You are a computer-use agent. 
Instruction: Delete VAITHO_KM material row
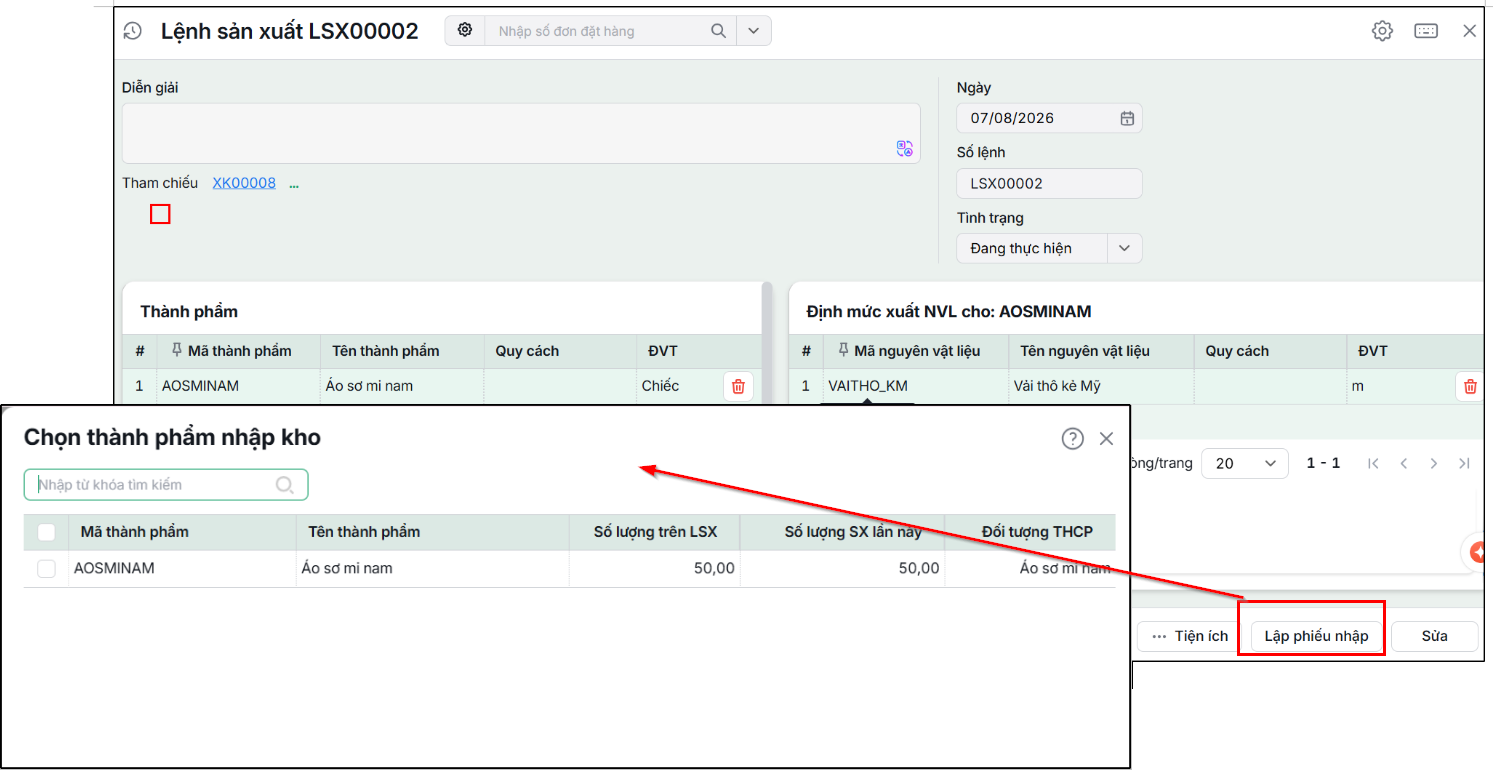coord(1470,386)
